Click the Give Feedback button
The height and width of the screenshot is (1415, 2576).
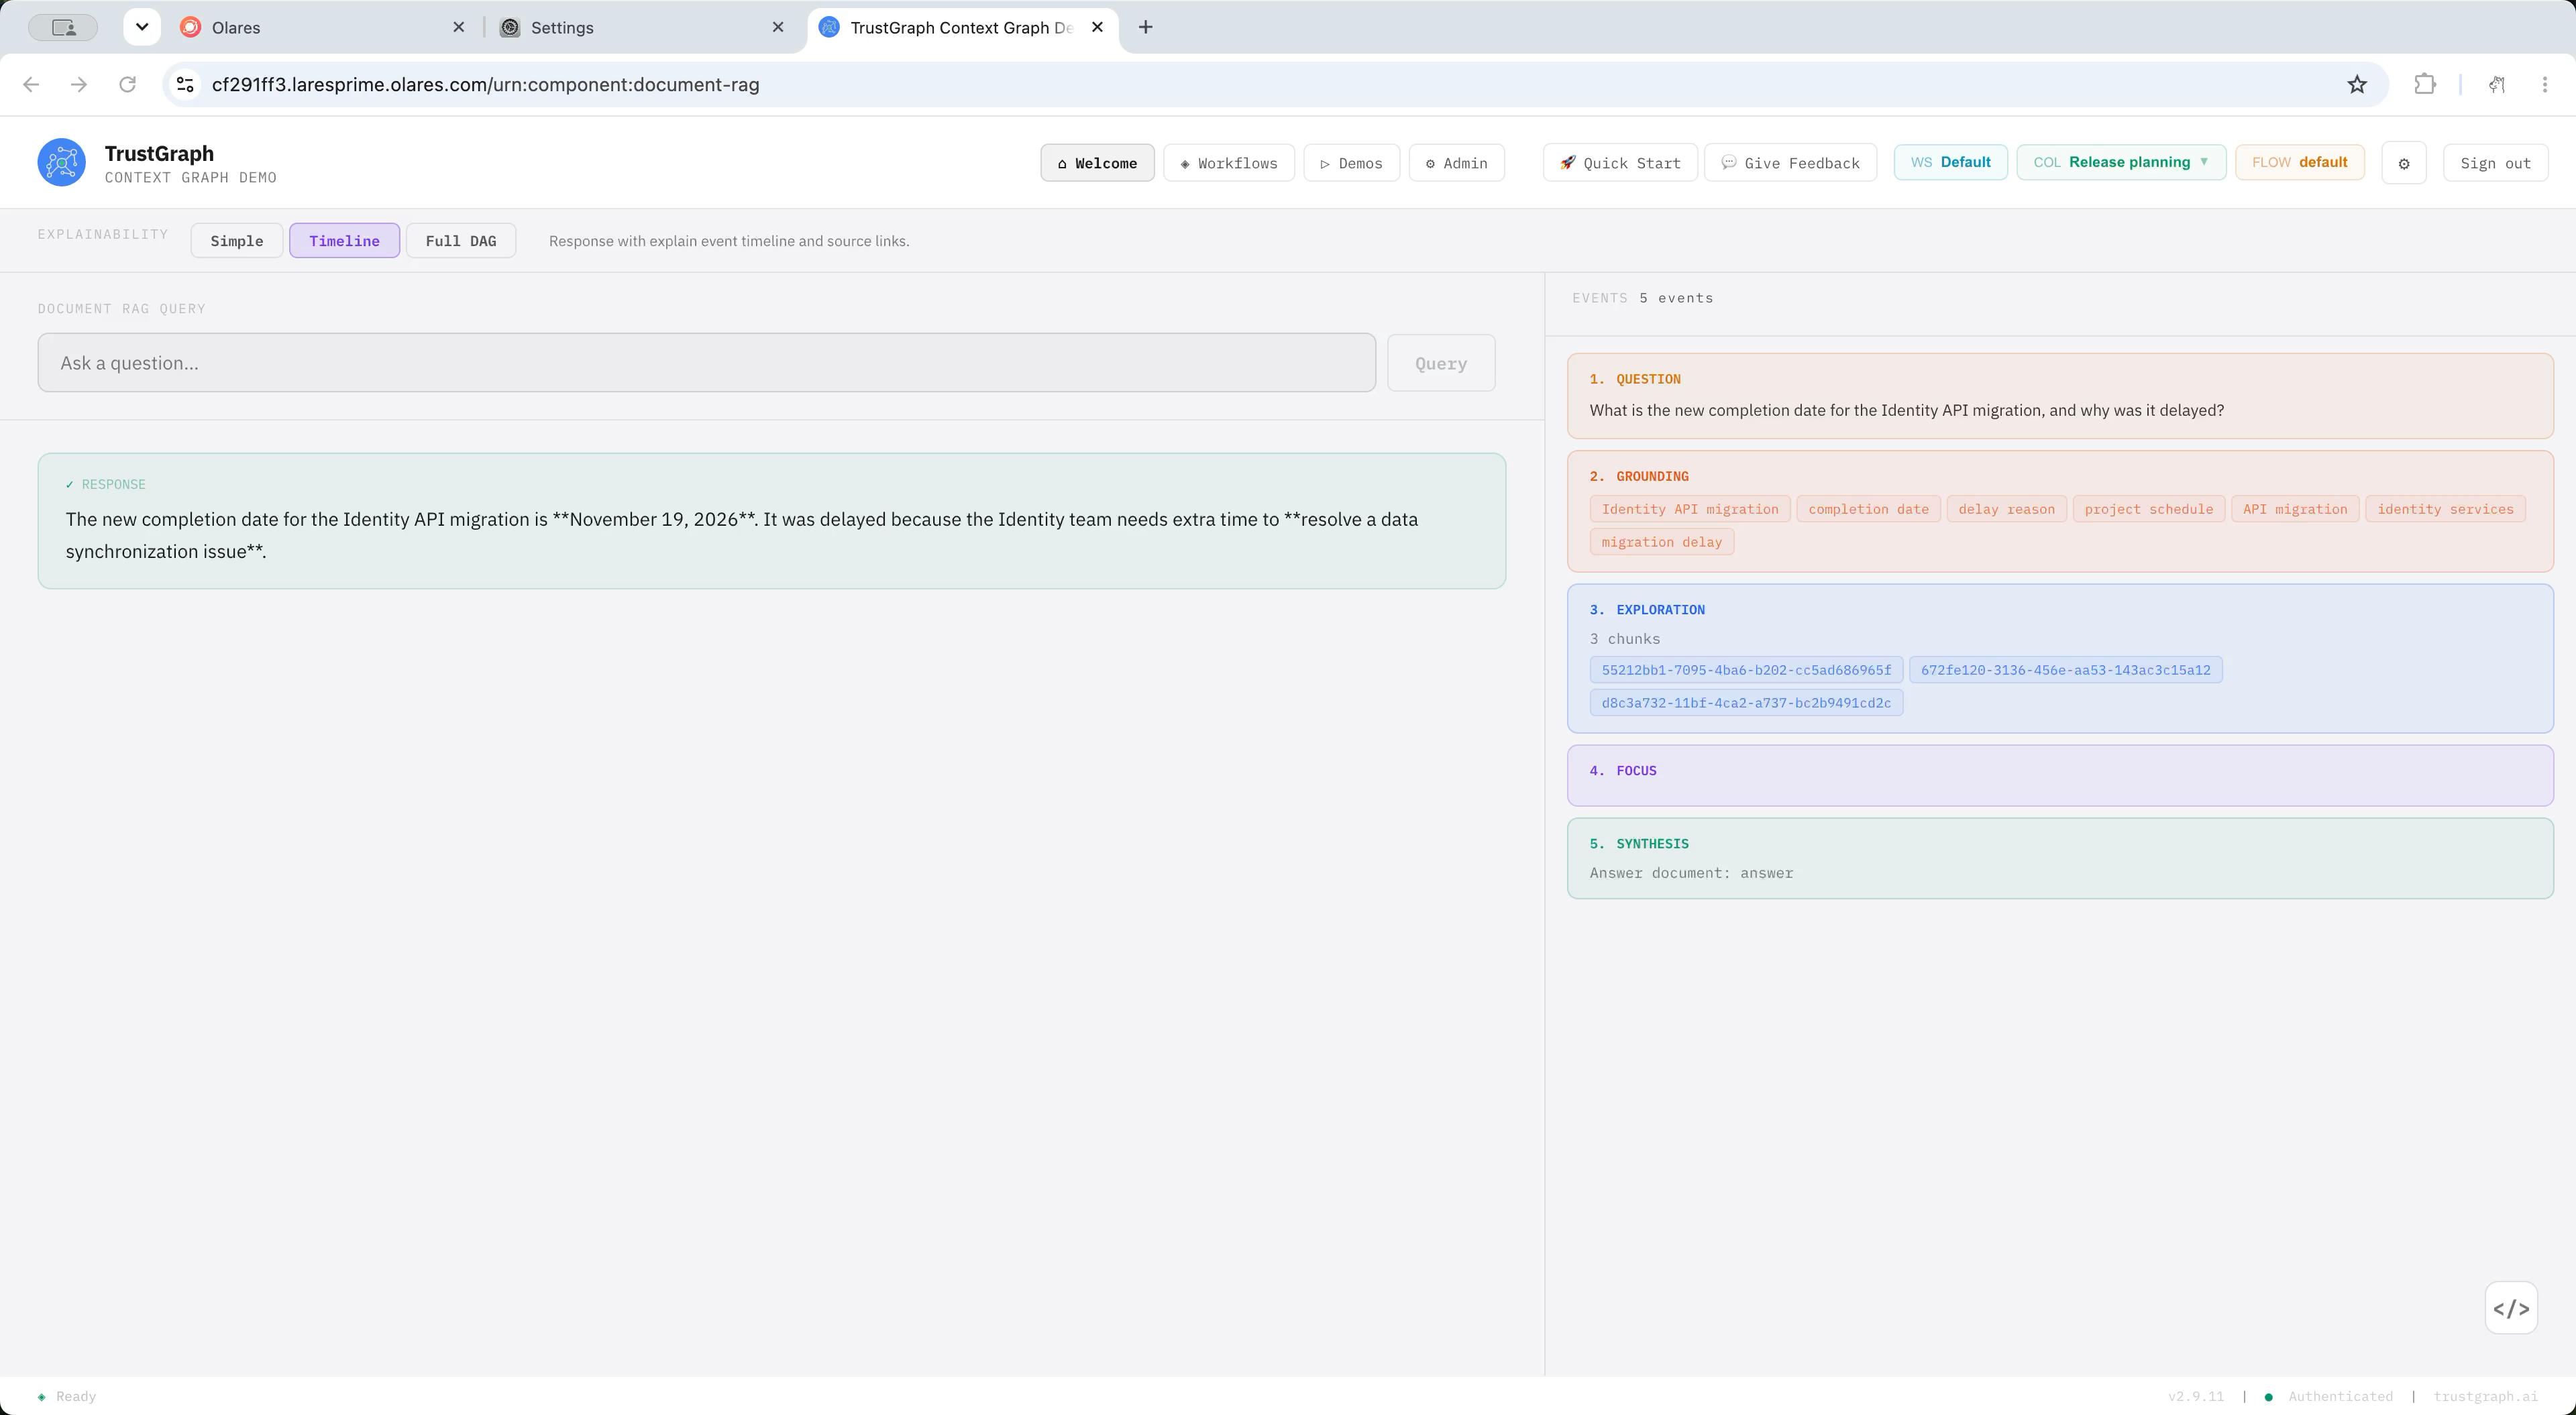(1790, 163)
